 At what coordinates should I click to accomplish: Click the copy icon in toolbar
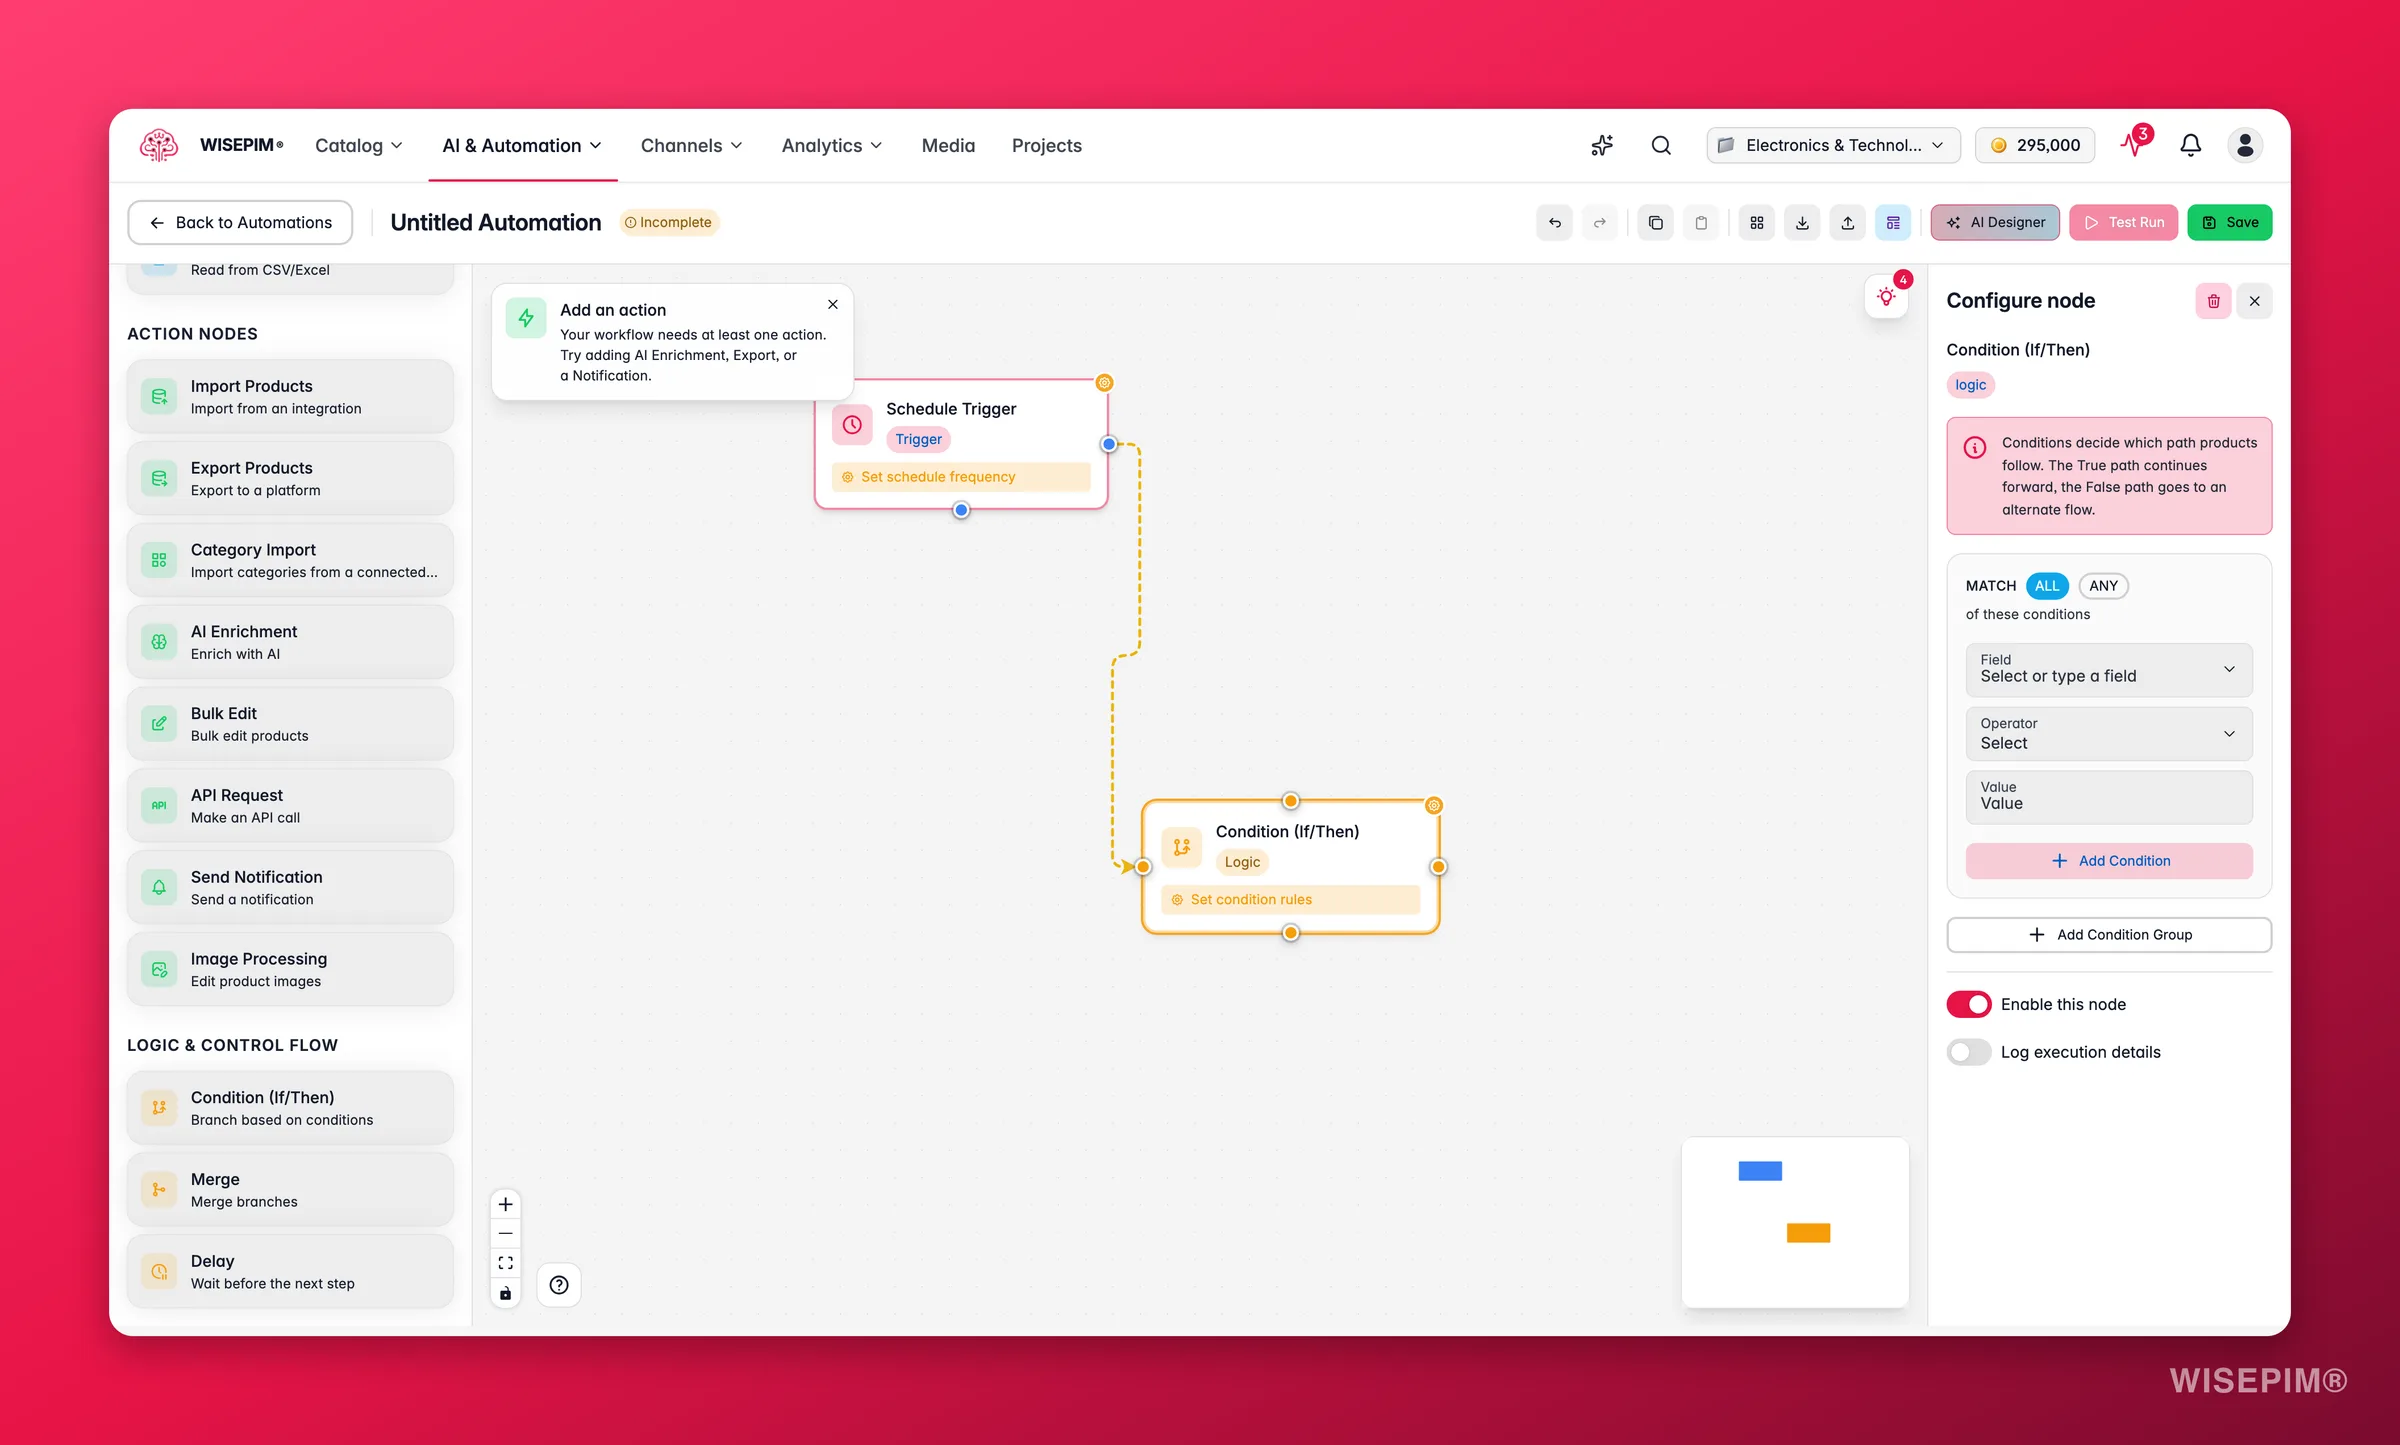click(1656, 223)
